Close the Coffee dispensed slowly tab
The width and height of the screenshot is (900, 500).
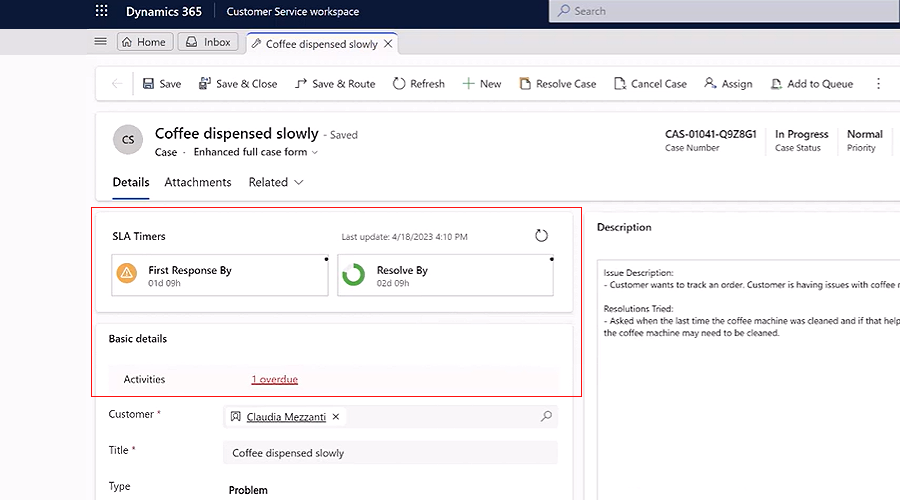[388, 44]
